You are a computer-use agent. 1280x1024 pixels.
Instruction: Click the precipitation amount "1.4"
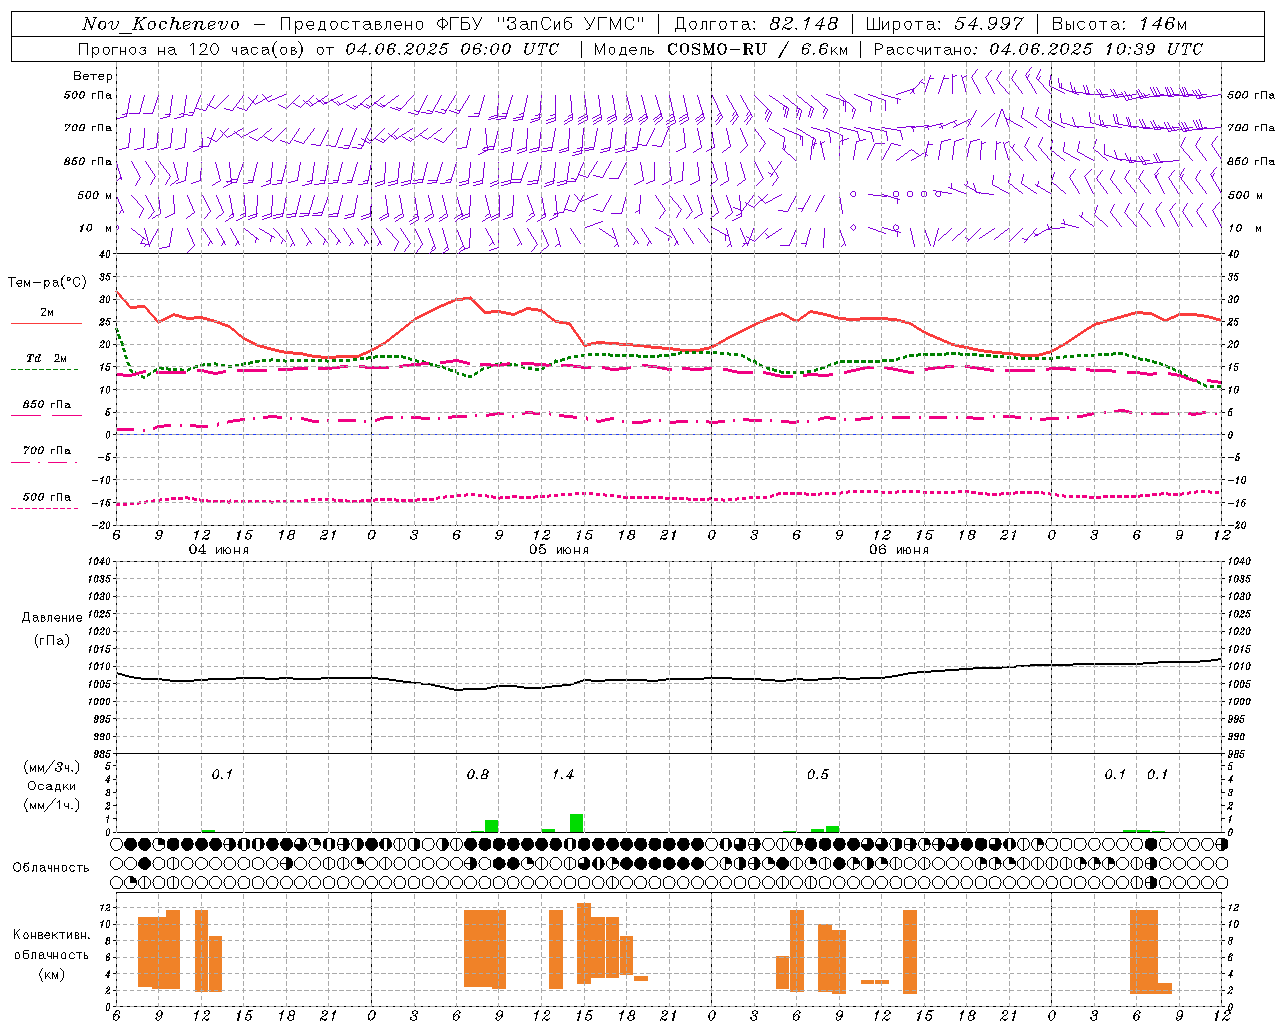click(563, 775)
